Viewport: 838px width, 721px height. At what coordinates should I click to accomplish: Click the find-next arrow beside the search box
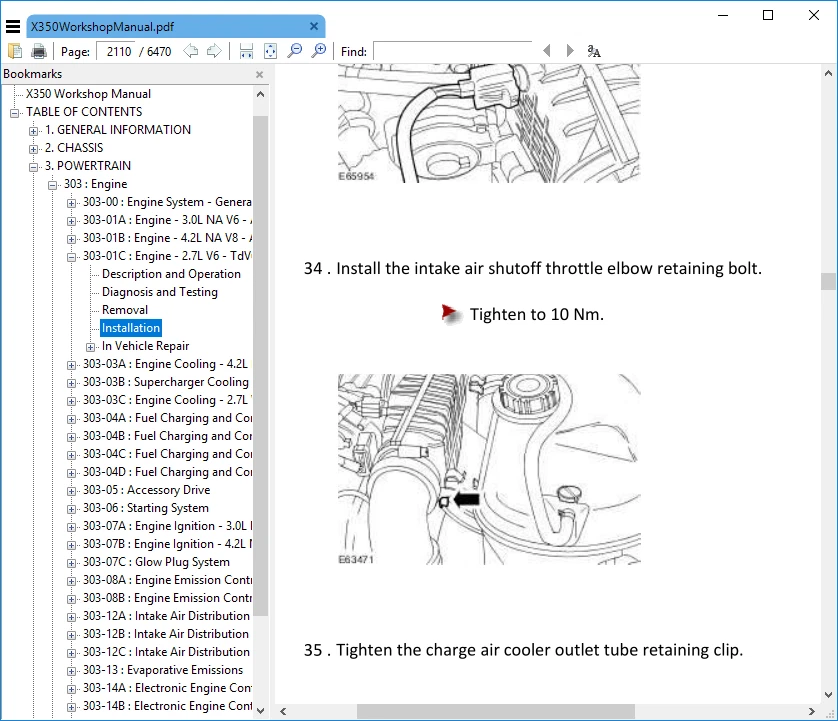tap(569, 50)
